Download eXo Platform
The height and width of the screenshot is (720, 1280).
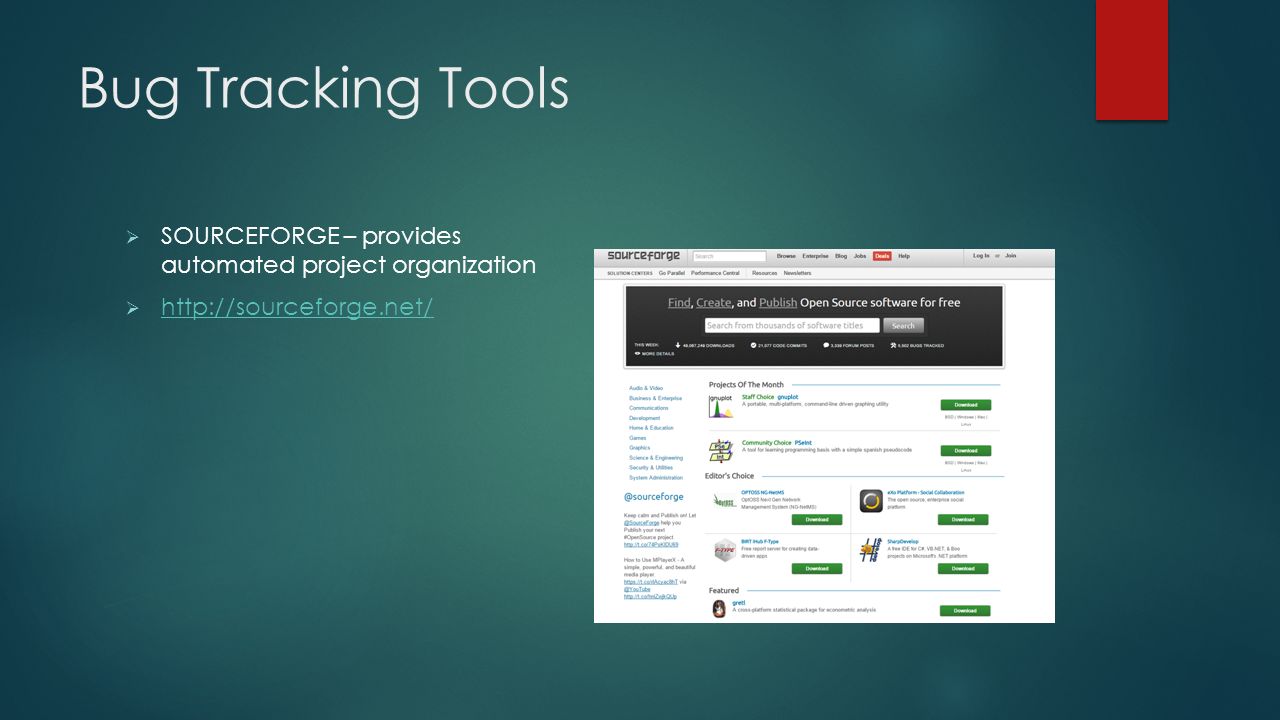coord(963,519)
